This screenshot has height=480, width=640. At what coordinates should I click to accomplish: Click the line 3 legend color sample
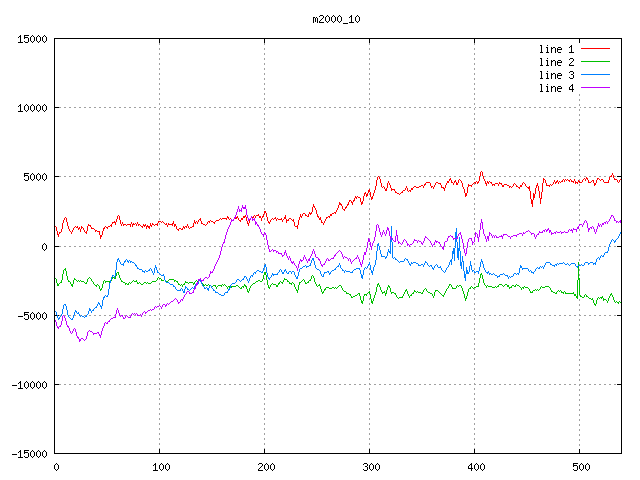(x=595, y=75)
